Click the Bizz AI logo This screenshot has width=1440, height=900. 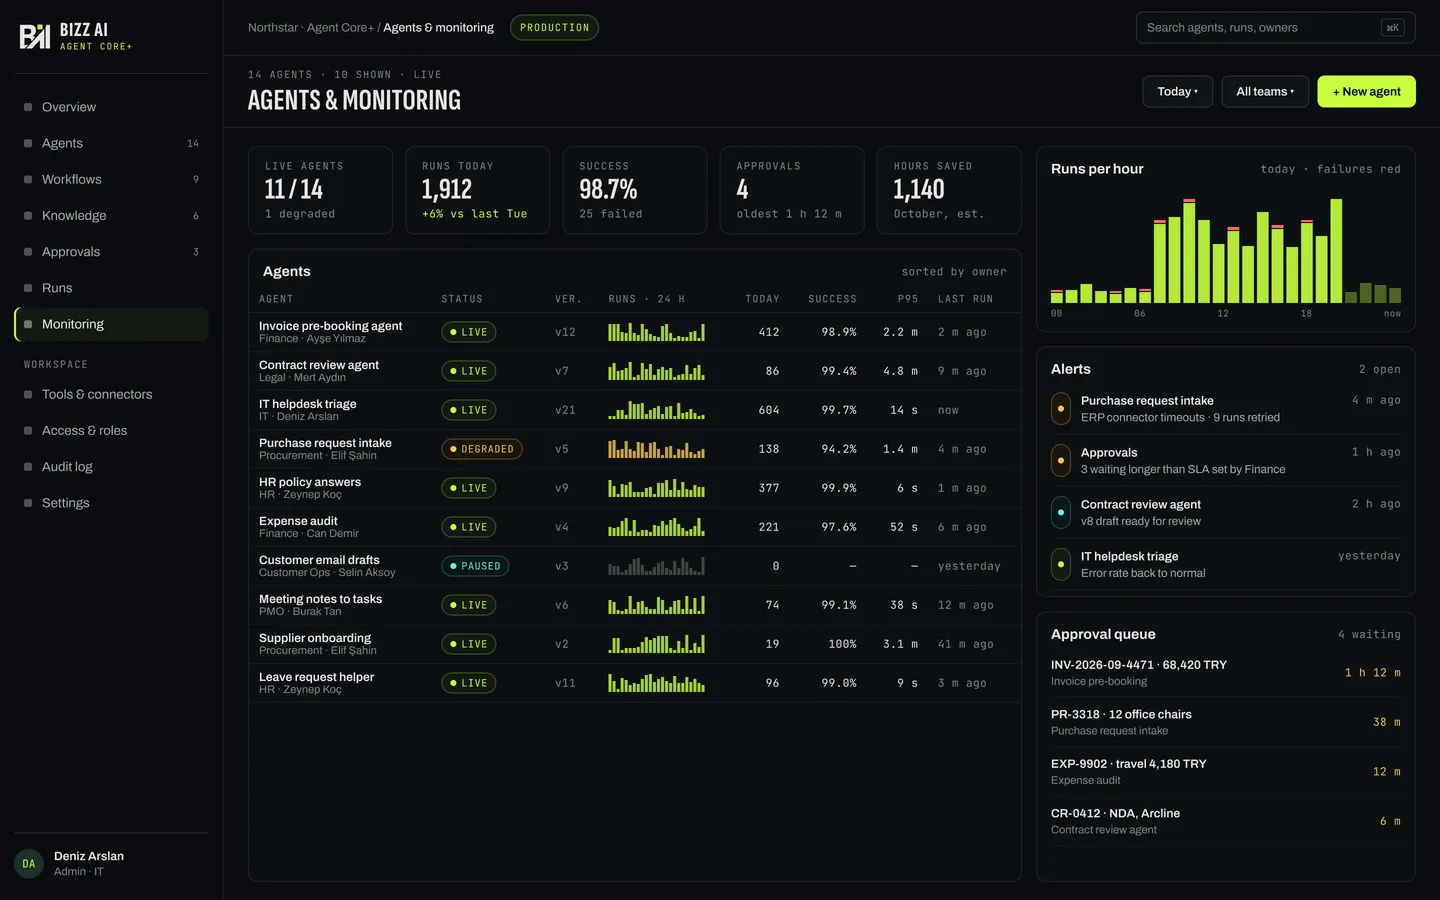(x=76, y=36)
